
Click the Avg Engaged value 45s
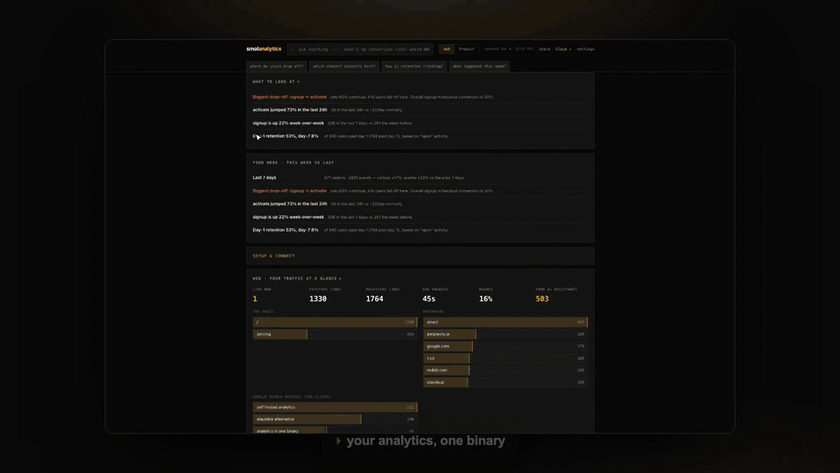(x=429, y=299)
